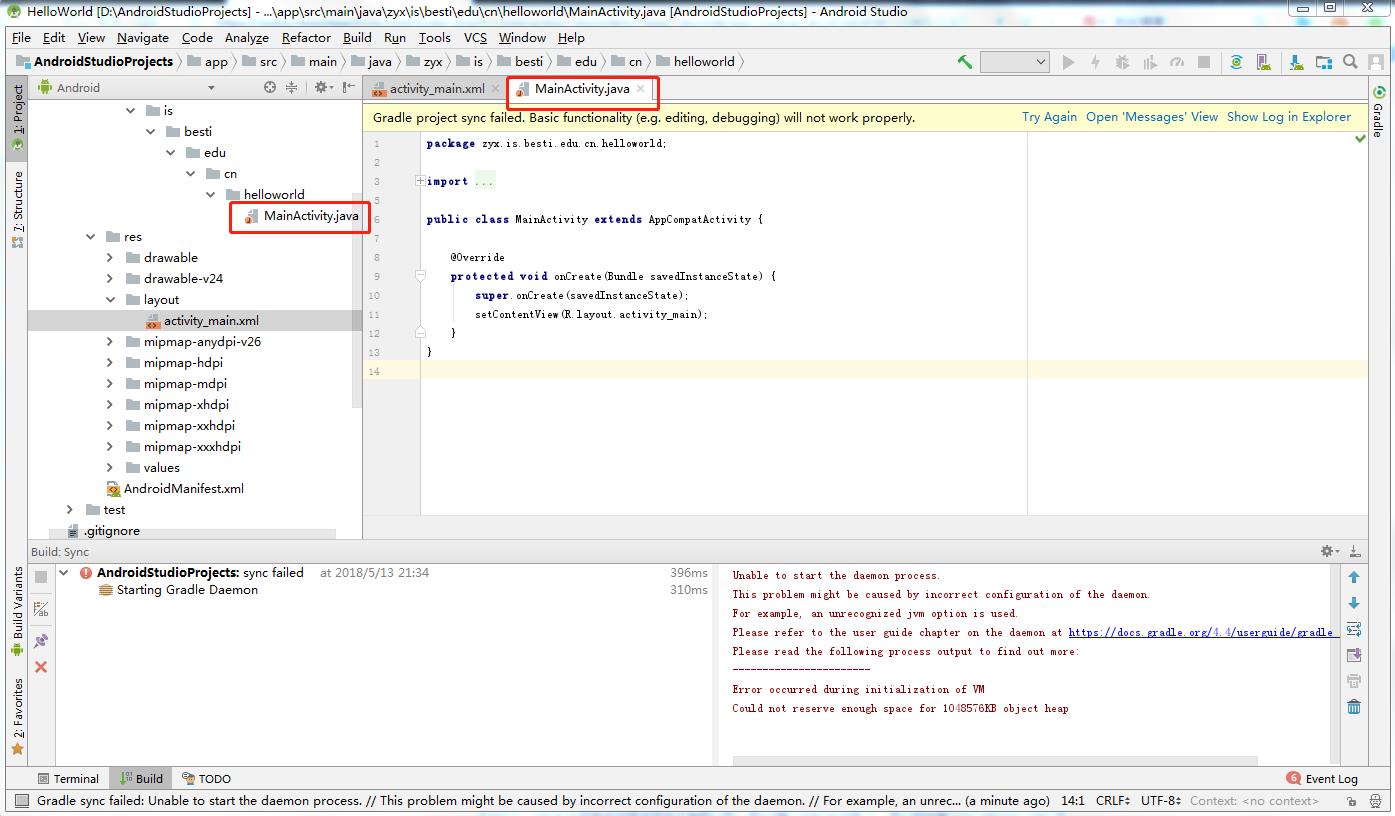Select activity_main.xml in project tree
Image resolution: width=1395 pixels, height=816 pixels.
click(202, 321)
